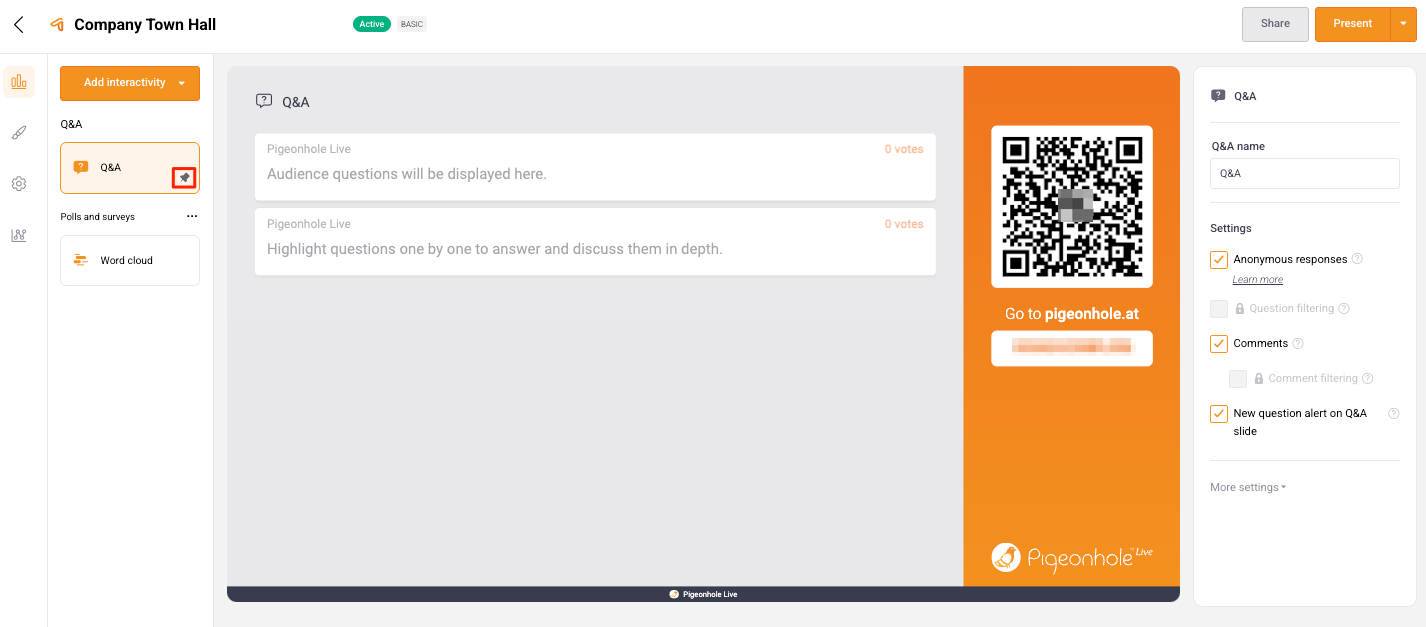Disable the Anonymous responses checkbox
This screenshot has height=627, width=1426.
(x=1219, y=260)
